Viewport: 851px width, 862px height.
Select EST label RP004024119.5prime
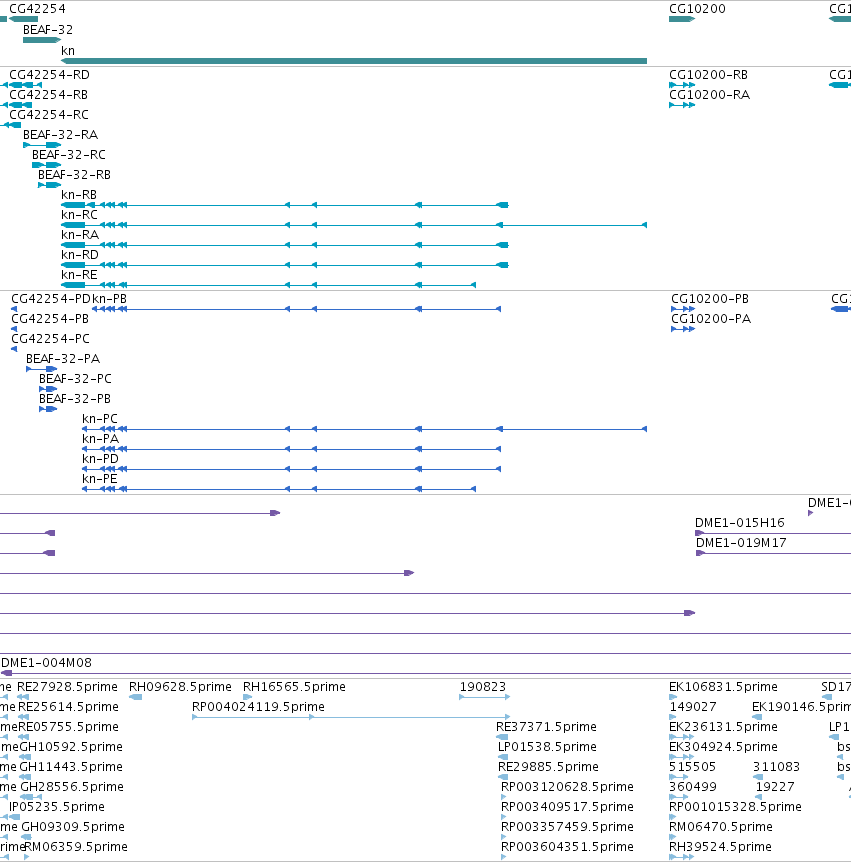(258, 707)
